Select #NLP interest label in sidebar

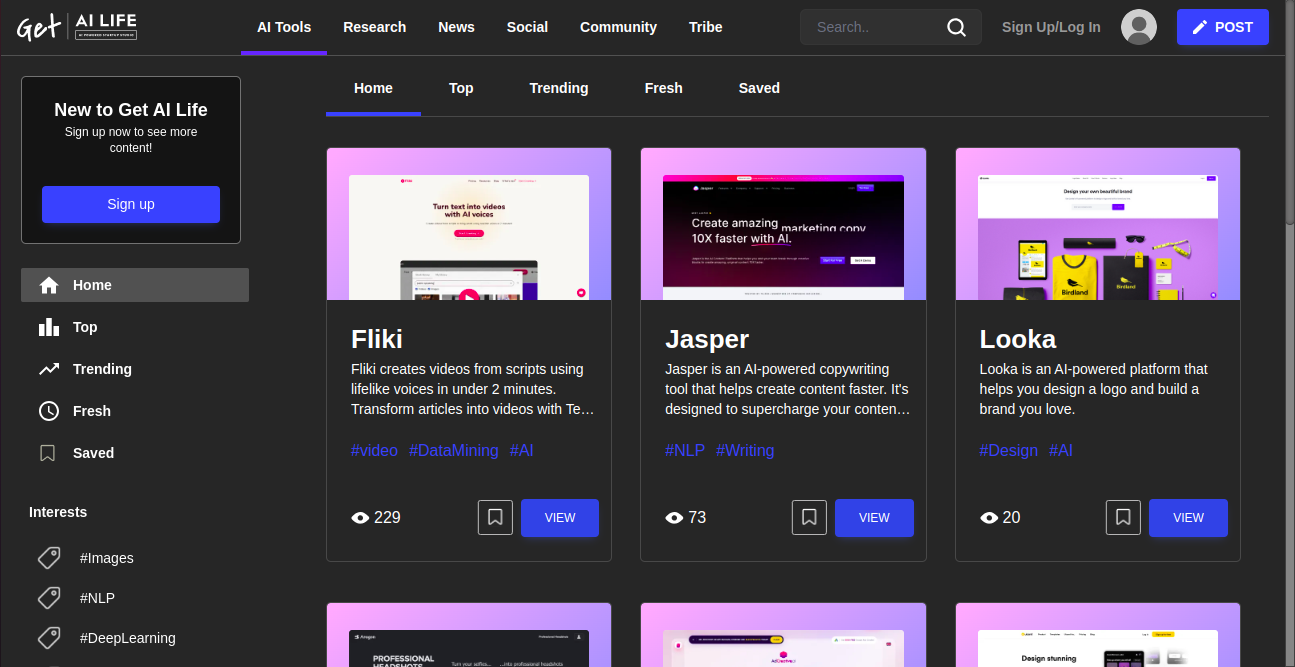click(x=97, y=598)
